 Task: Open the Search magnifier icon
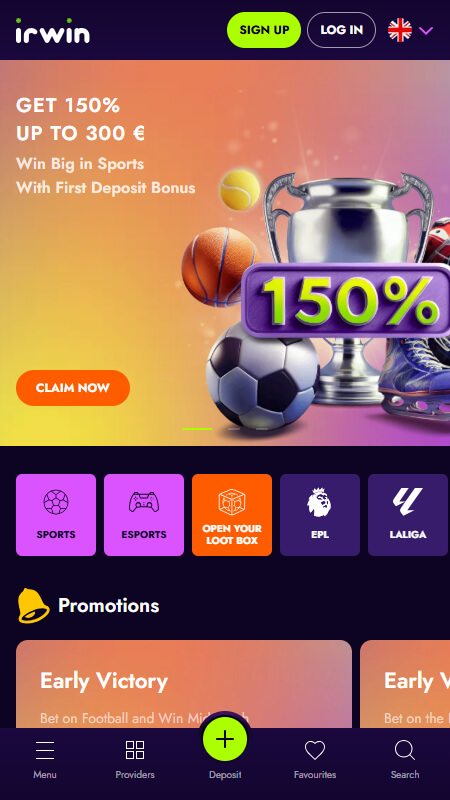click(x=405, y=751)
